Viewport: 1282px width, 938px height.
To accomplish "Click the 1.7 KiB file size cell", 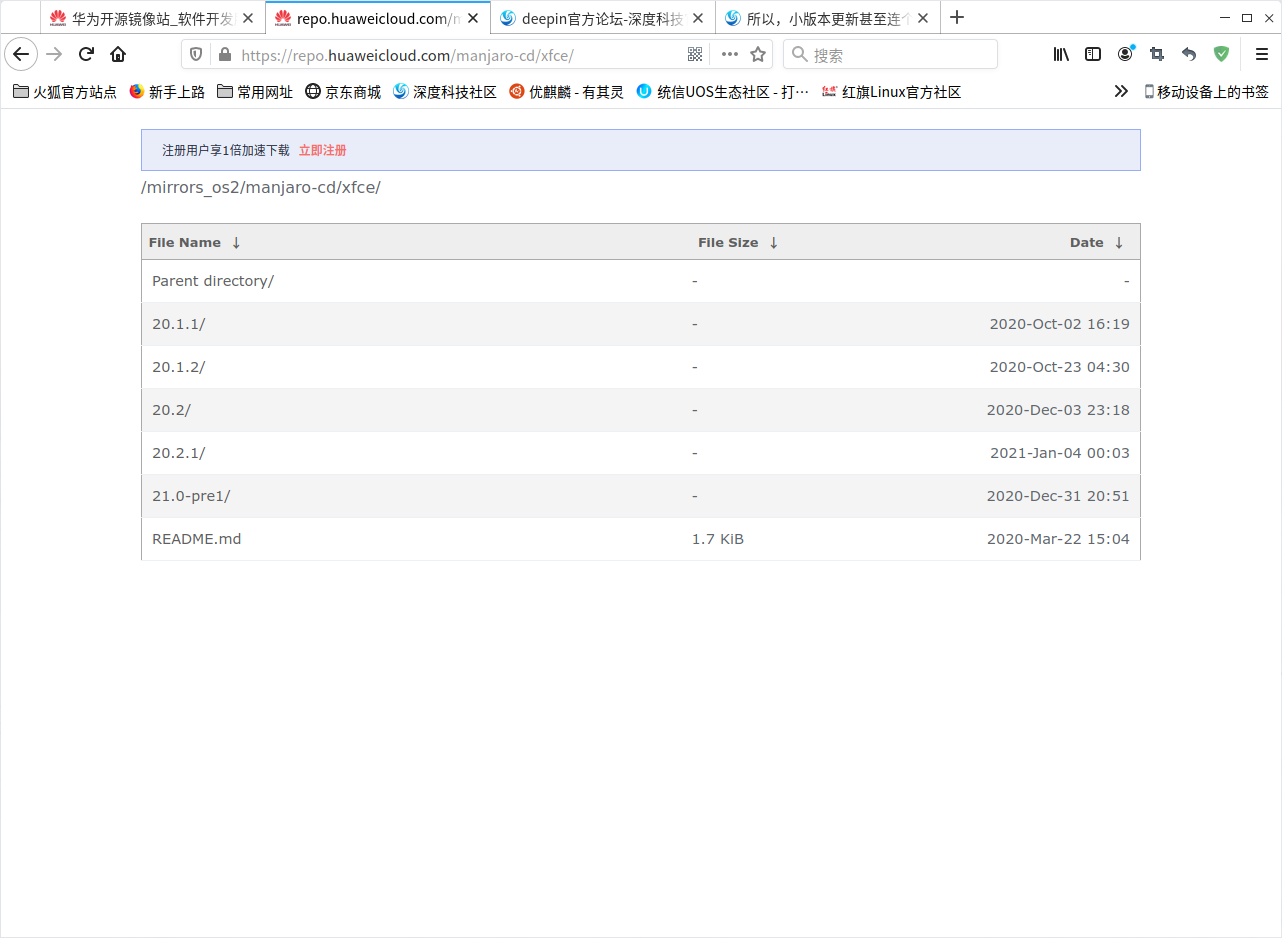I will point(718,539).
